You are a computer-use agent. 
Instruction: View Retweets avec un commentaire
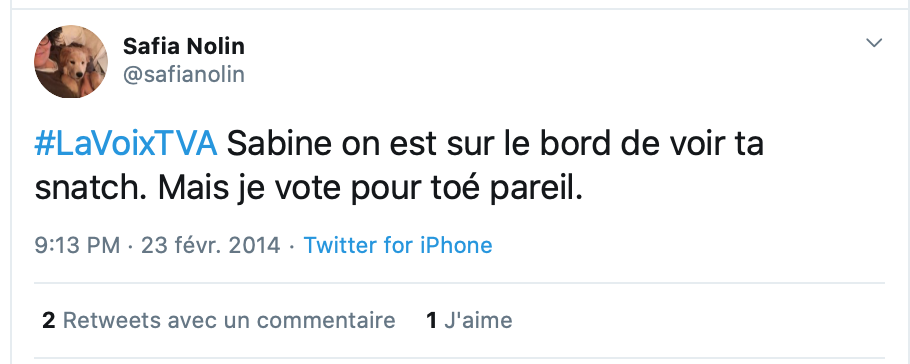click(219, 320)
